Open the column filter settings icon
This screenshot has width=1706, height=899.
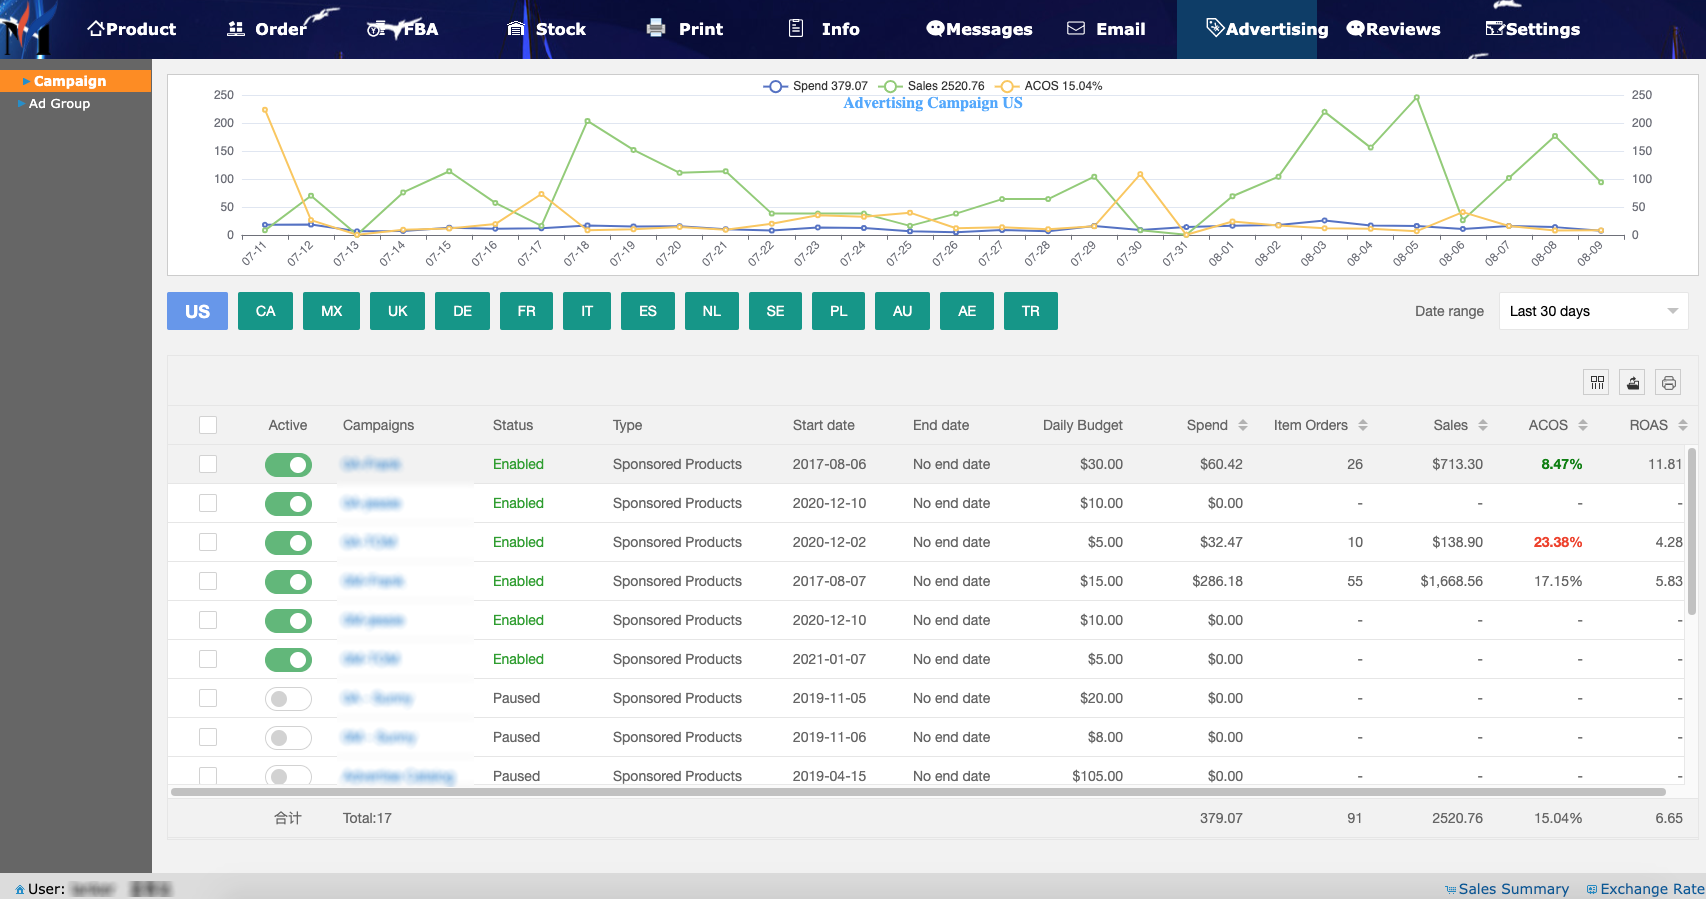click(1597, 382)
